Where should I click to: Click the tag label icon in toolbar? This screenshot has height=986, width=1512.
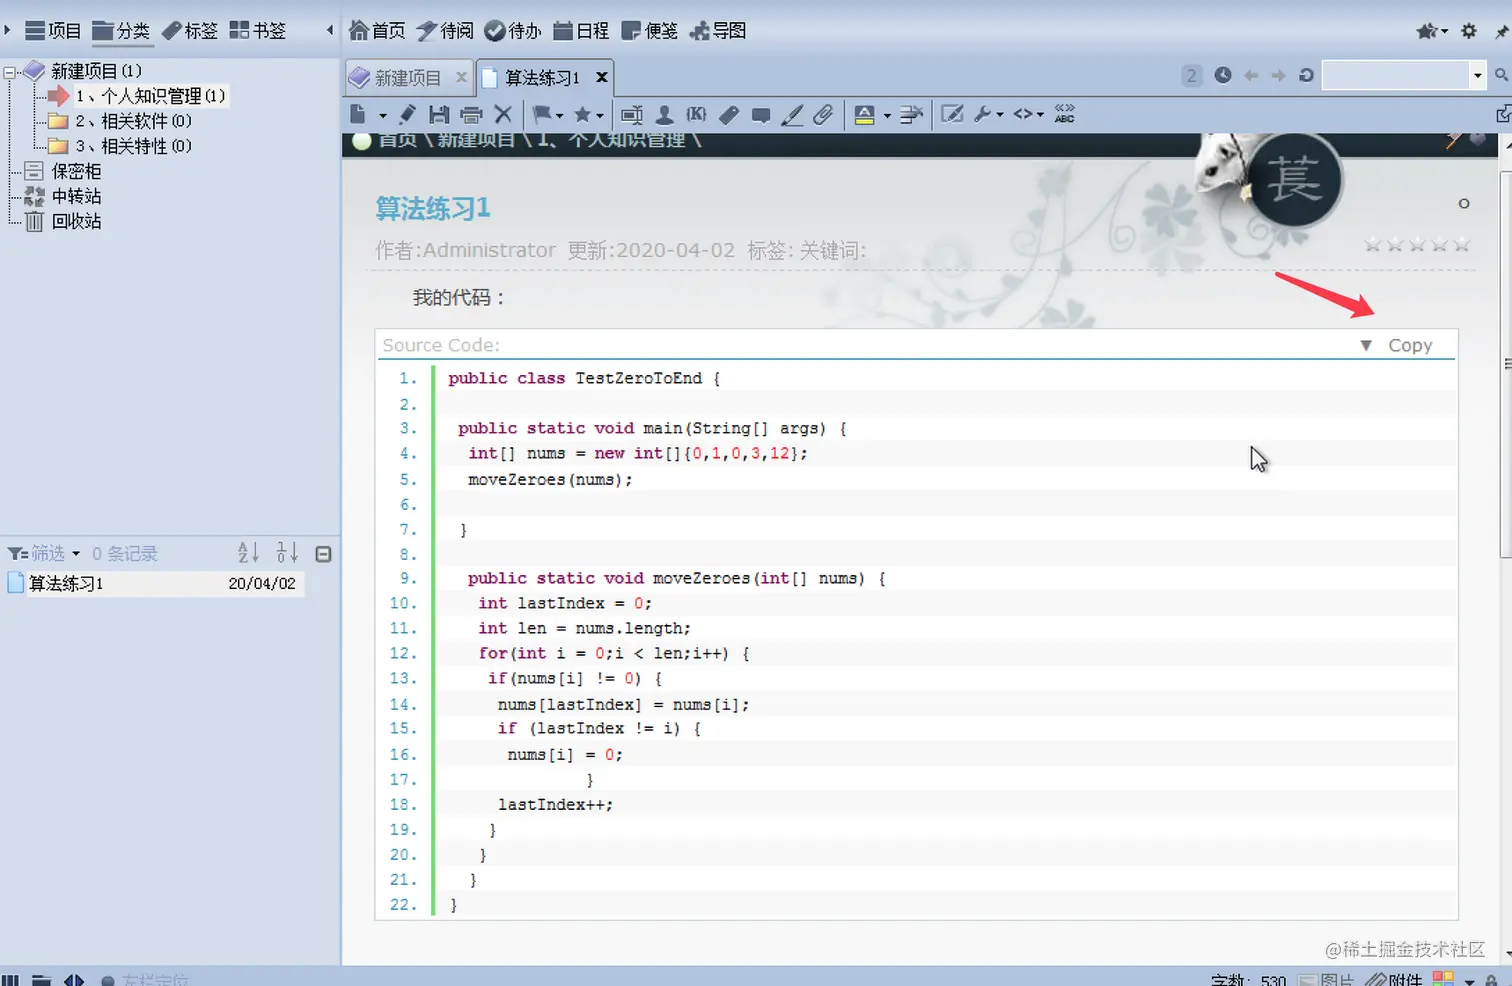pos(729,115)
